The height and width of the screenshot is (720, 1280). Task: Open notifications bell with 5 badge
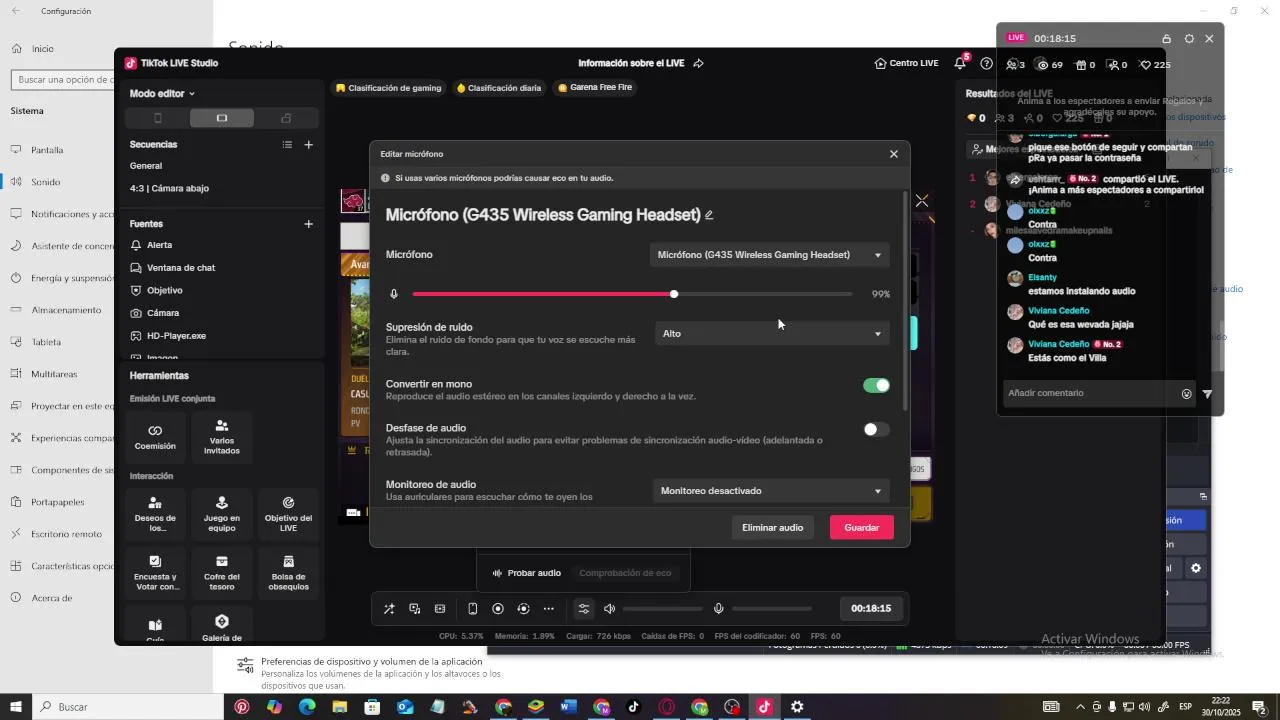coord(960,63)
